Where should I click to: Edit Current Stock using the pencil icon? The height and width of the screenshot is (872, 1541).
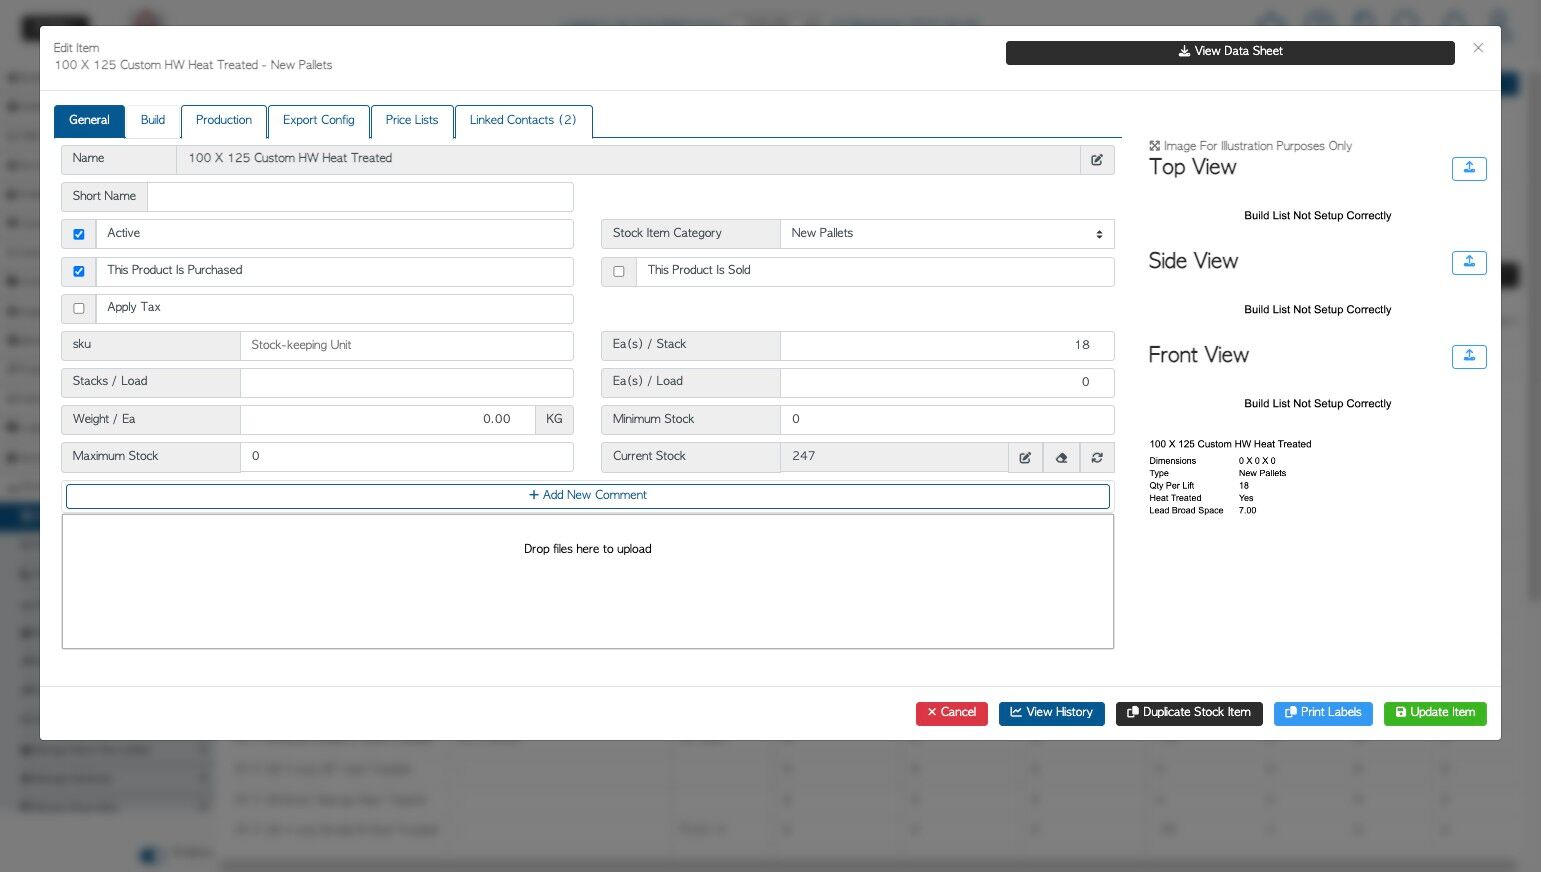(1025, 457)
